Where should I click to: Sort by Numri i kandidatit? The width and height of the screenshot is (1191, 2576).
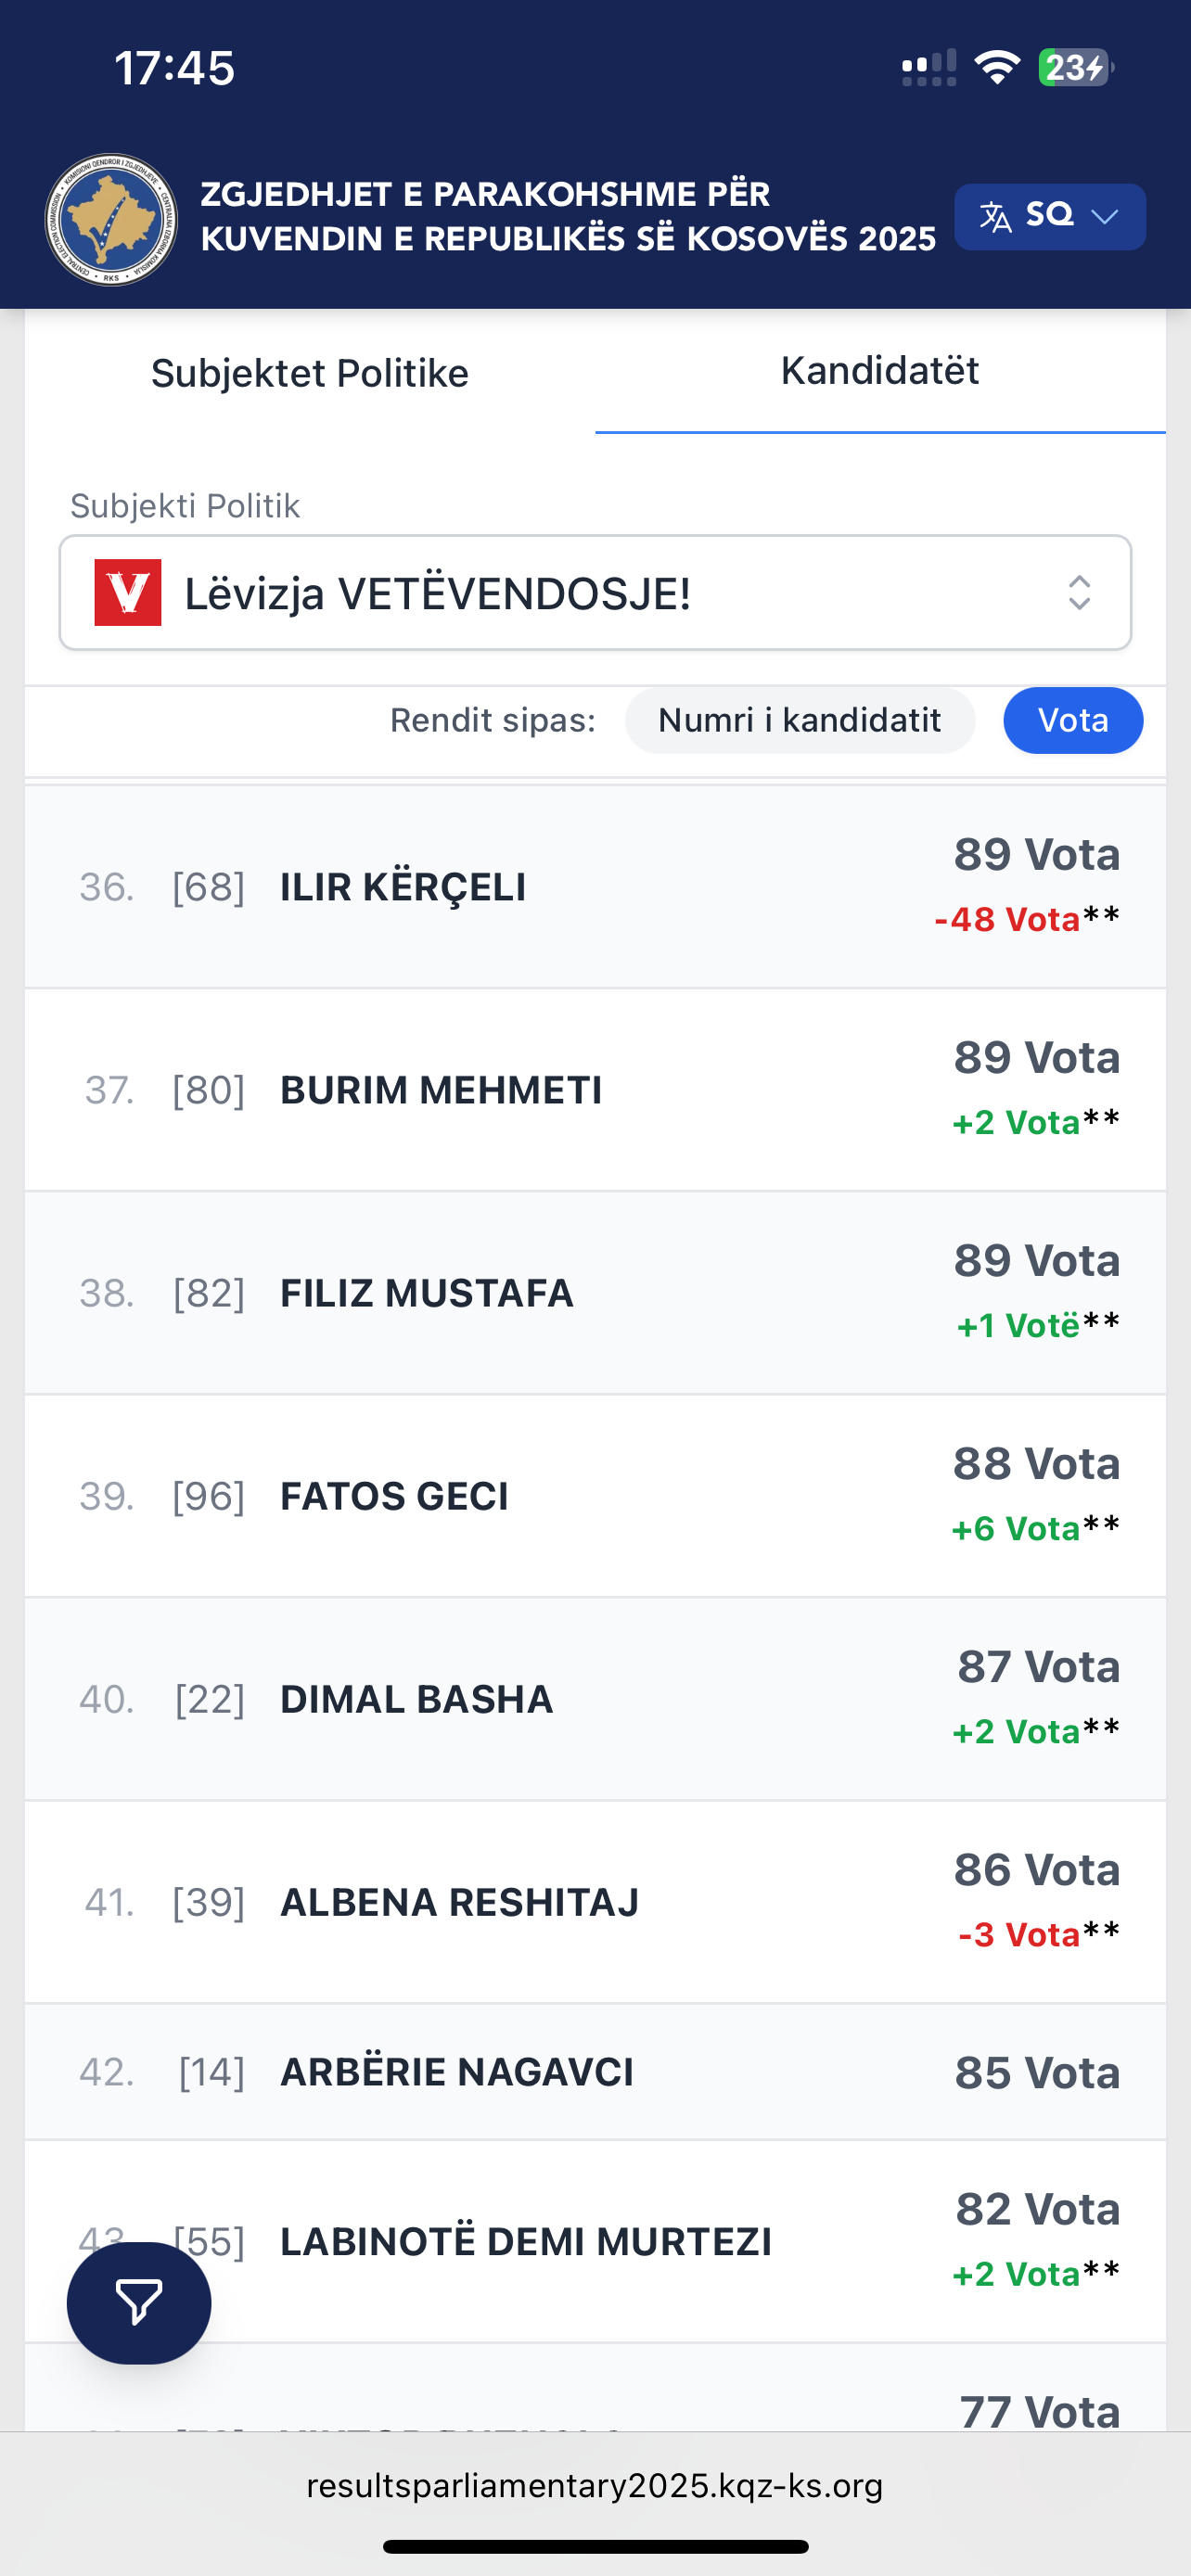pyautogui.click(x=799, y=720)
